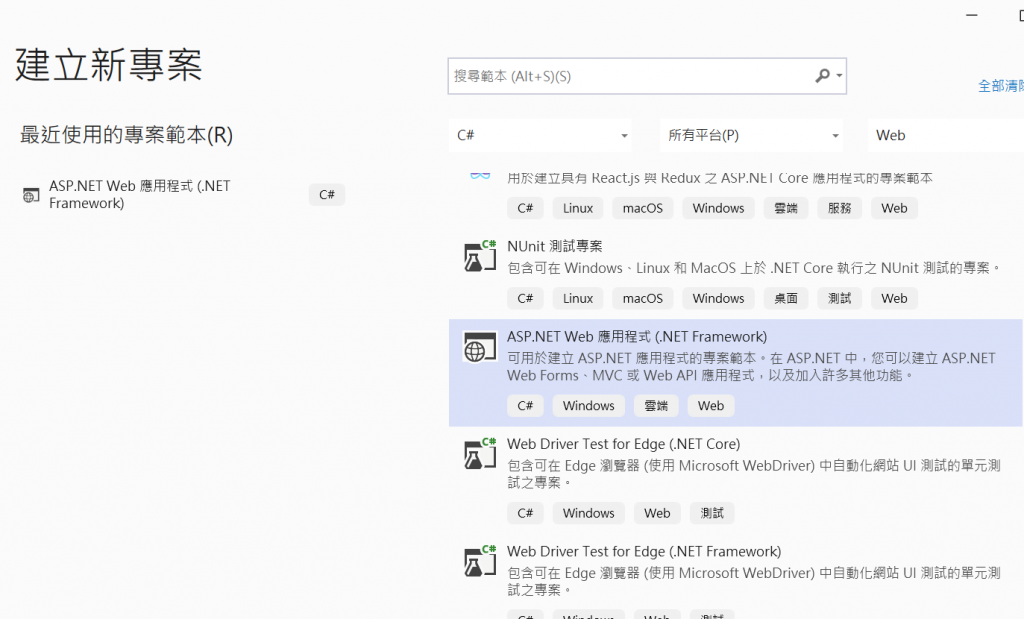Select NUnit 測試專案 title
Viewport: 1024px width, 619px height.
click(554, 246)
